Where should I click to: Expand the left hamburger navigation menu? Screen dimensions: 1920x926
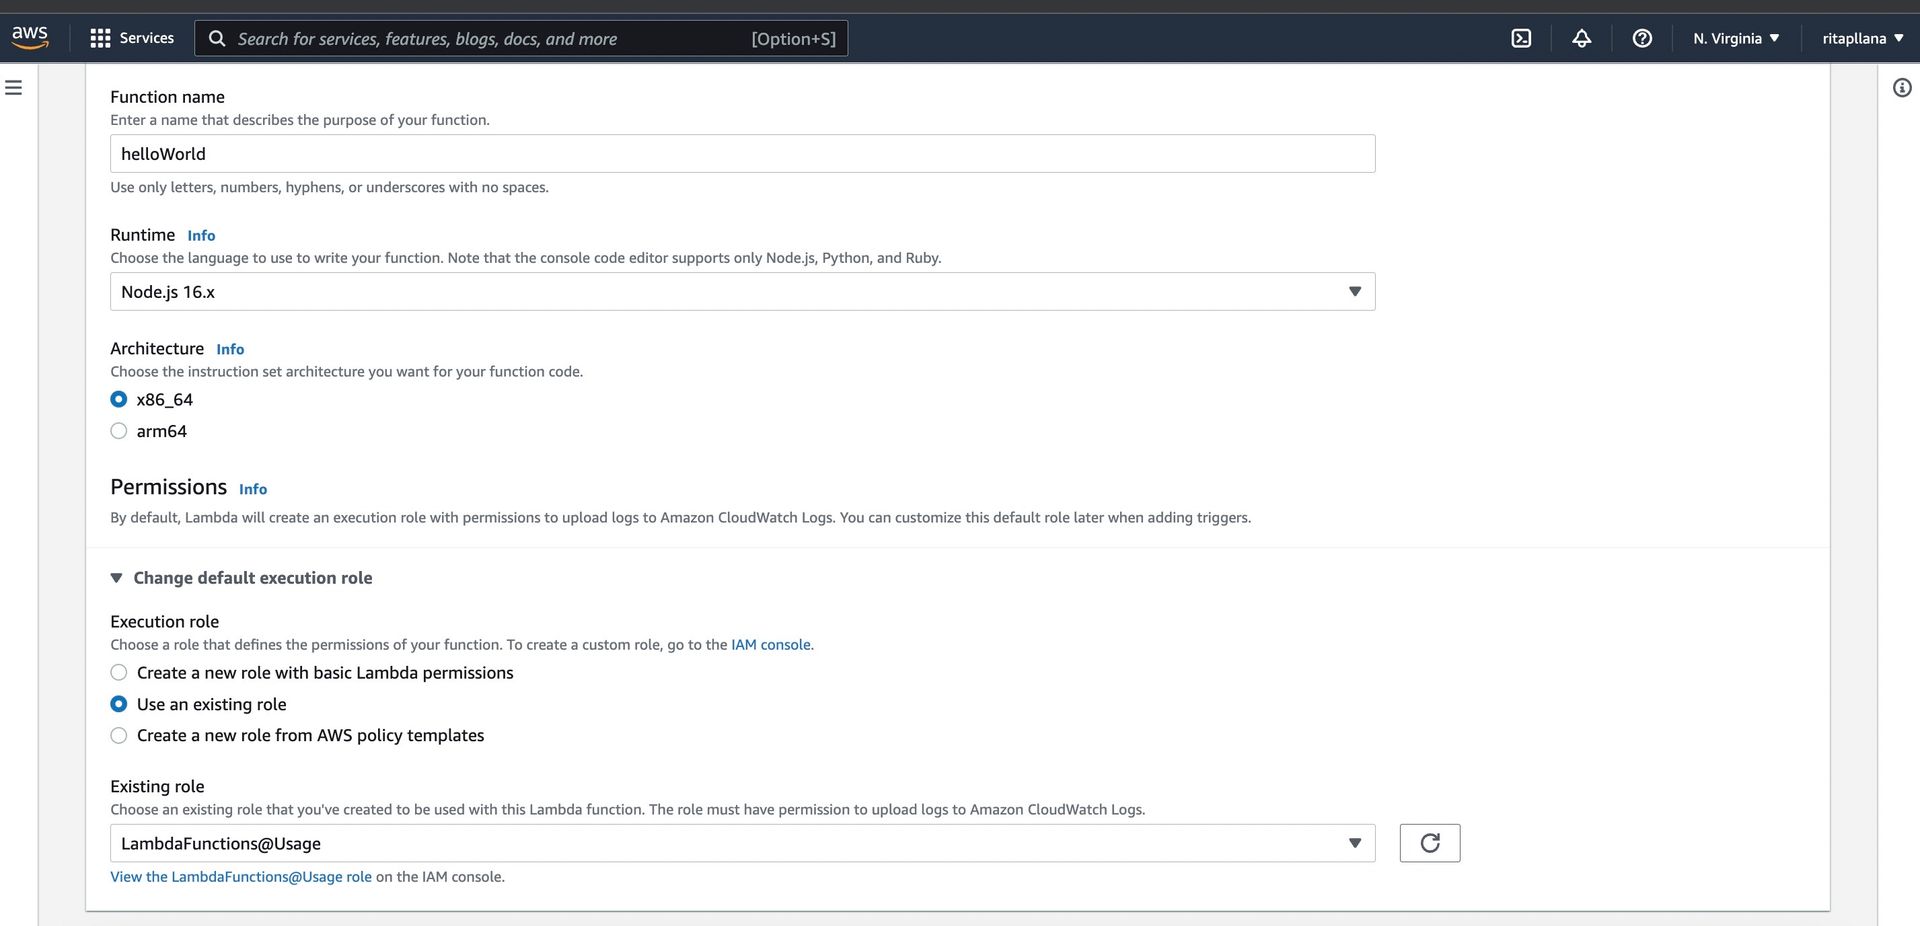tap(14, 88)
